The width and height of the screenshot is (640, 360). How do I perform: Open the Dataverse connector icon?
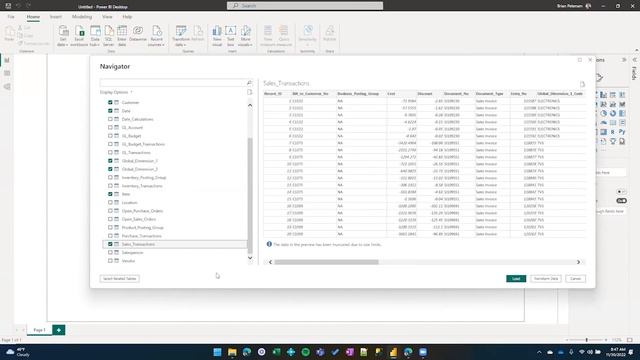[x=138, y=31]
